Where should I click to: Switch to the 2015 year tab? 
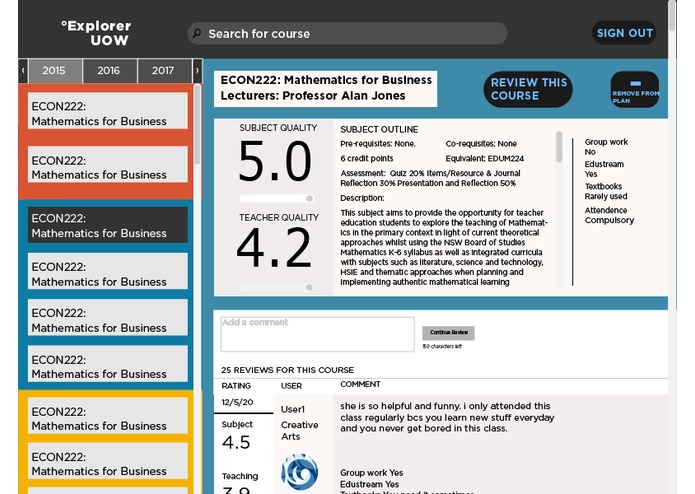click(x=55, y=70)
